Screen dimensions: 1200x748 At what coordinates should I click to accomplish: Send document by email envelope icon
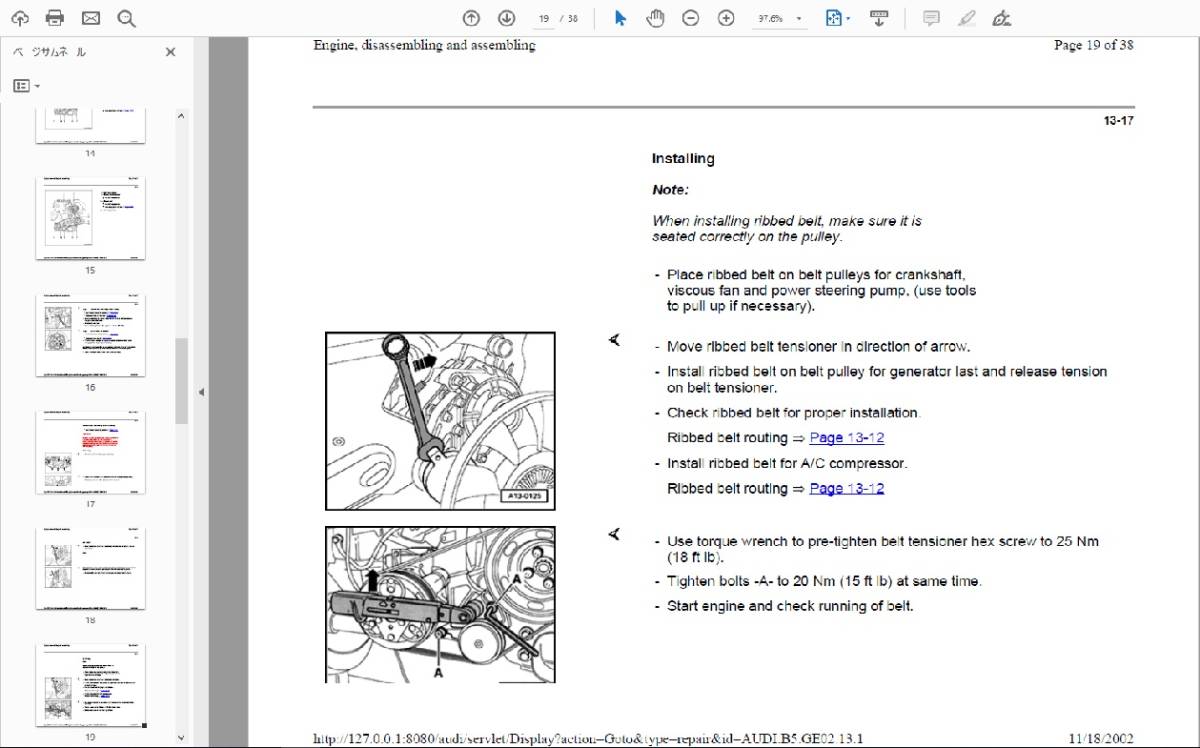click(x=91, y=18)
